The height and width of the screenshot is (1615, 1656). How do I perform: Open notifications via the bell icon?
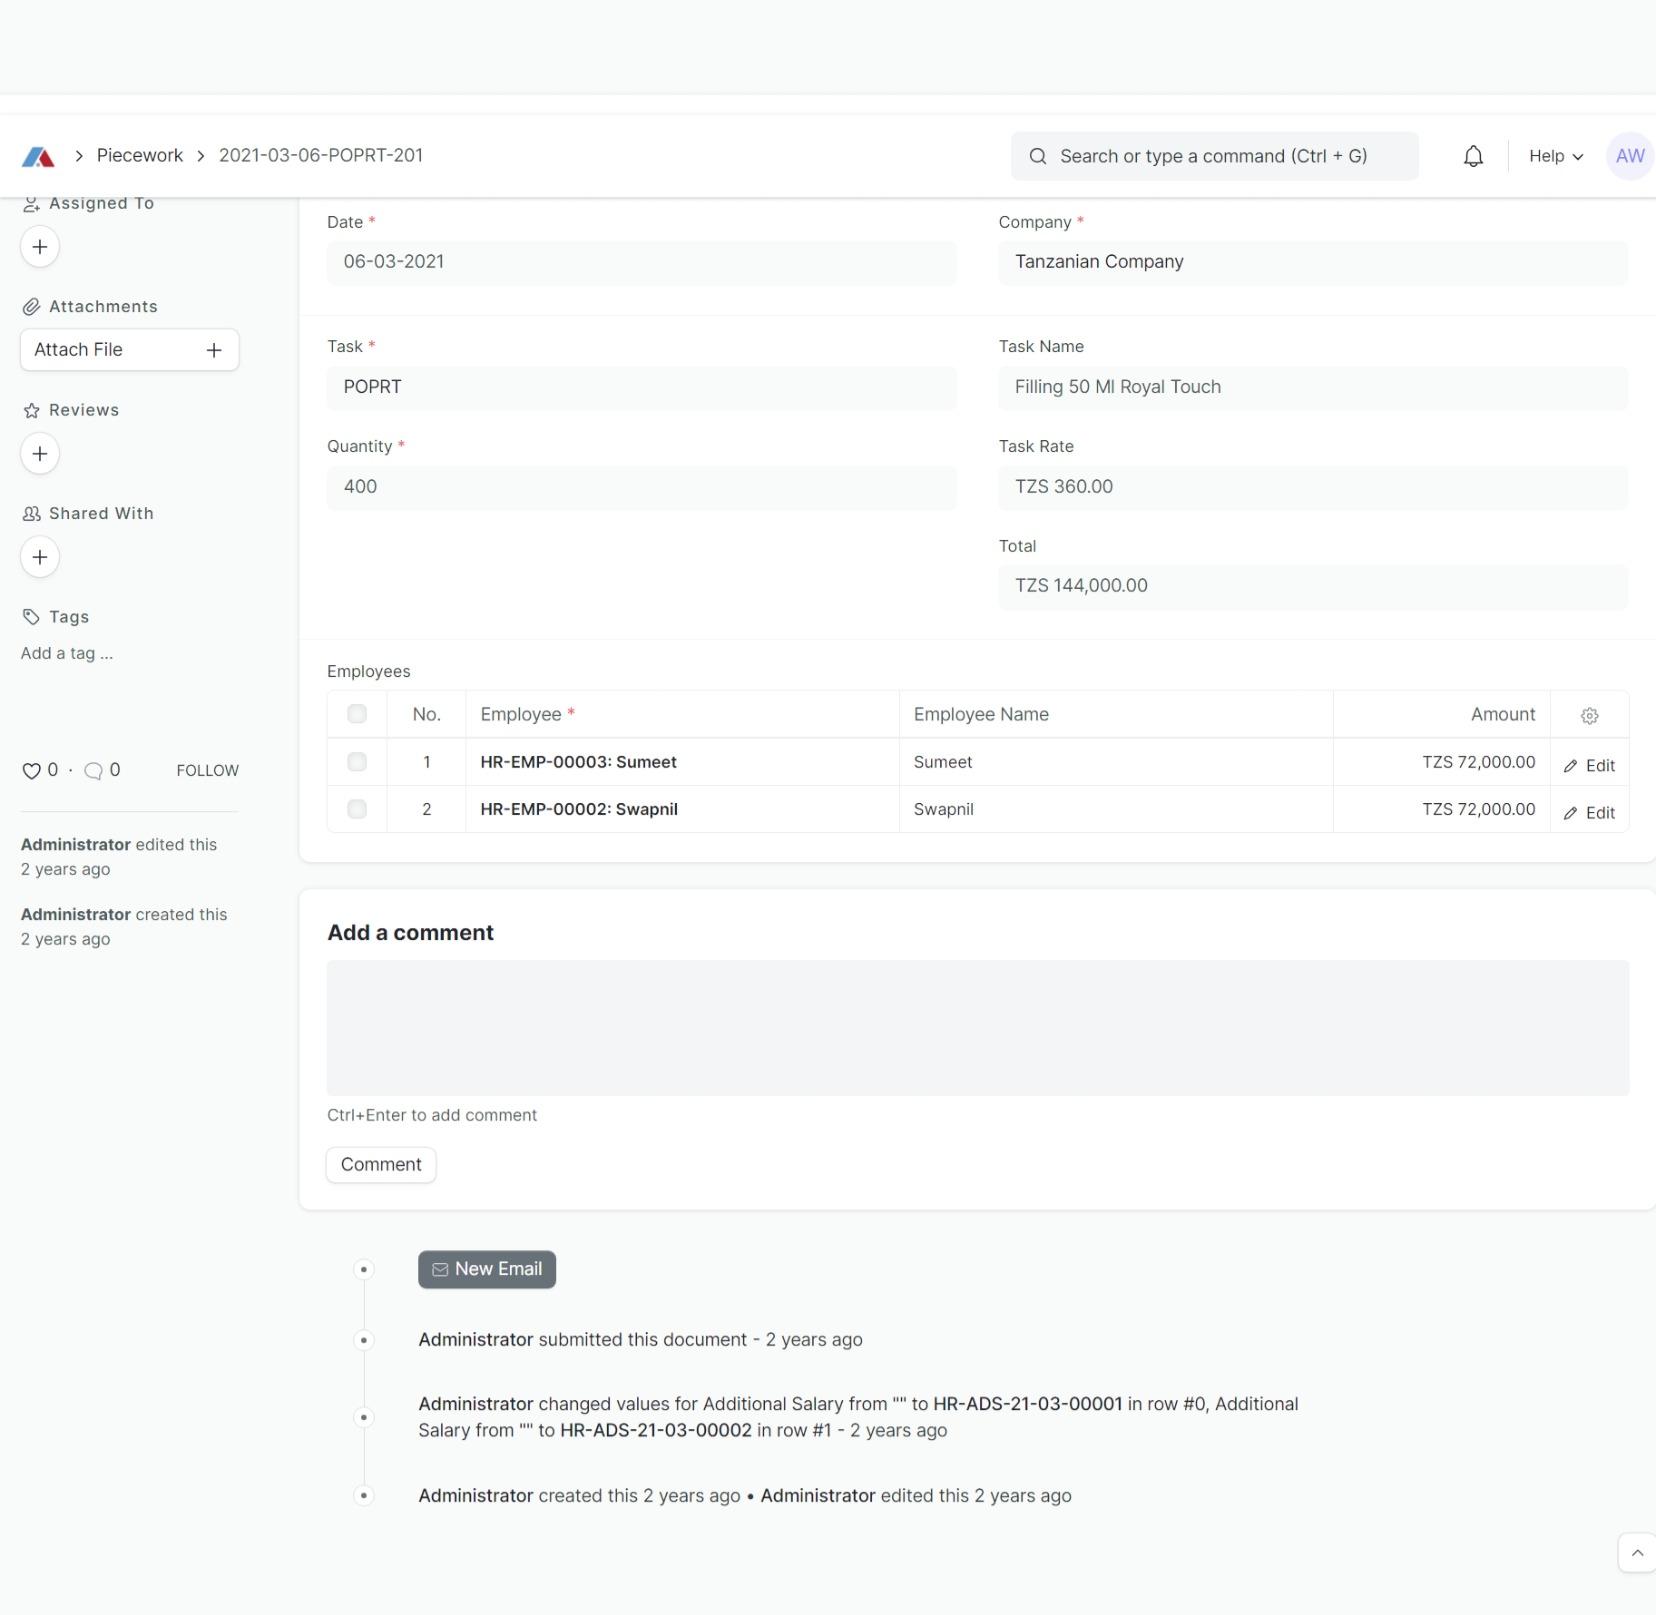[x=1474, y=155]
